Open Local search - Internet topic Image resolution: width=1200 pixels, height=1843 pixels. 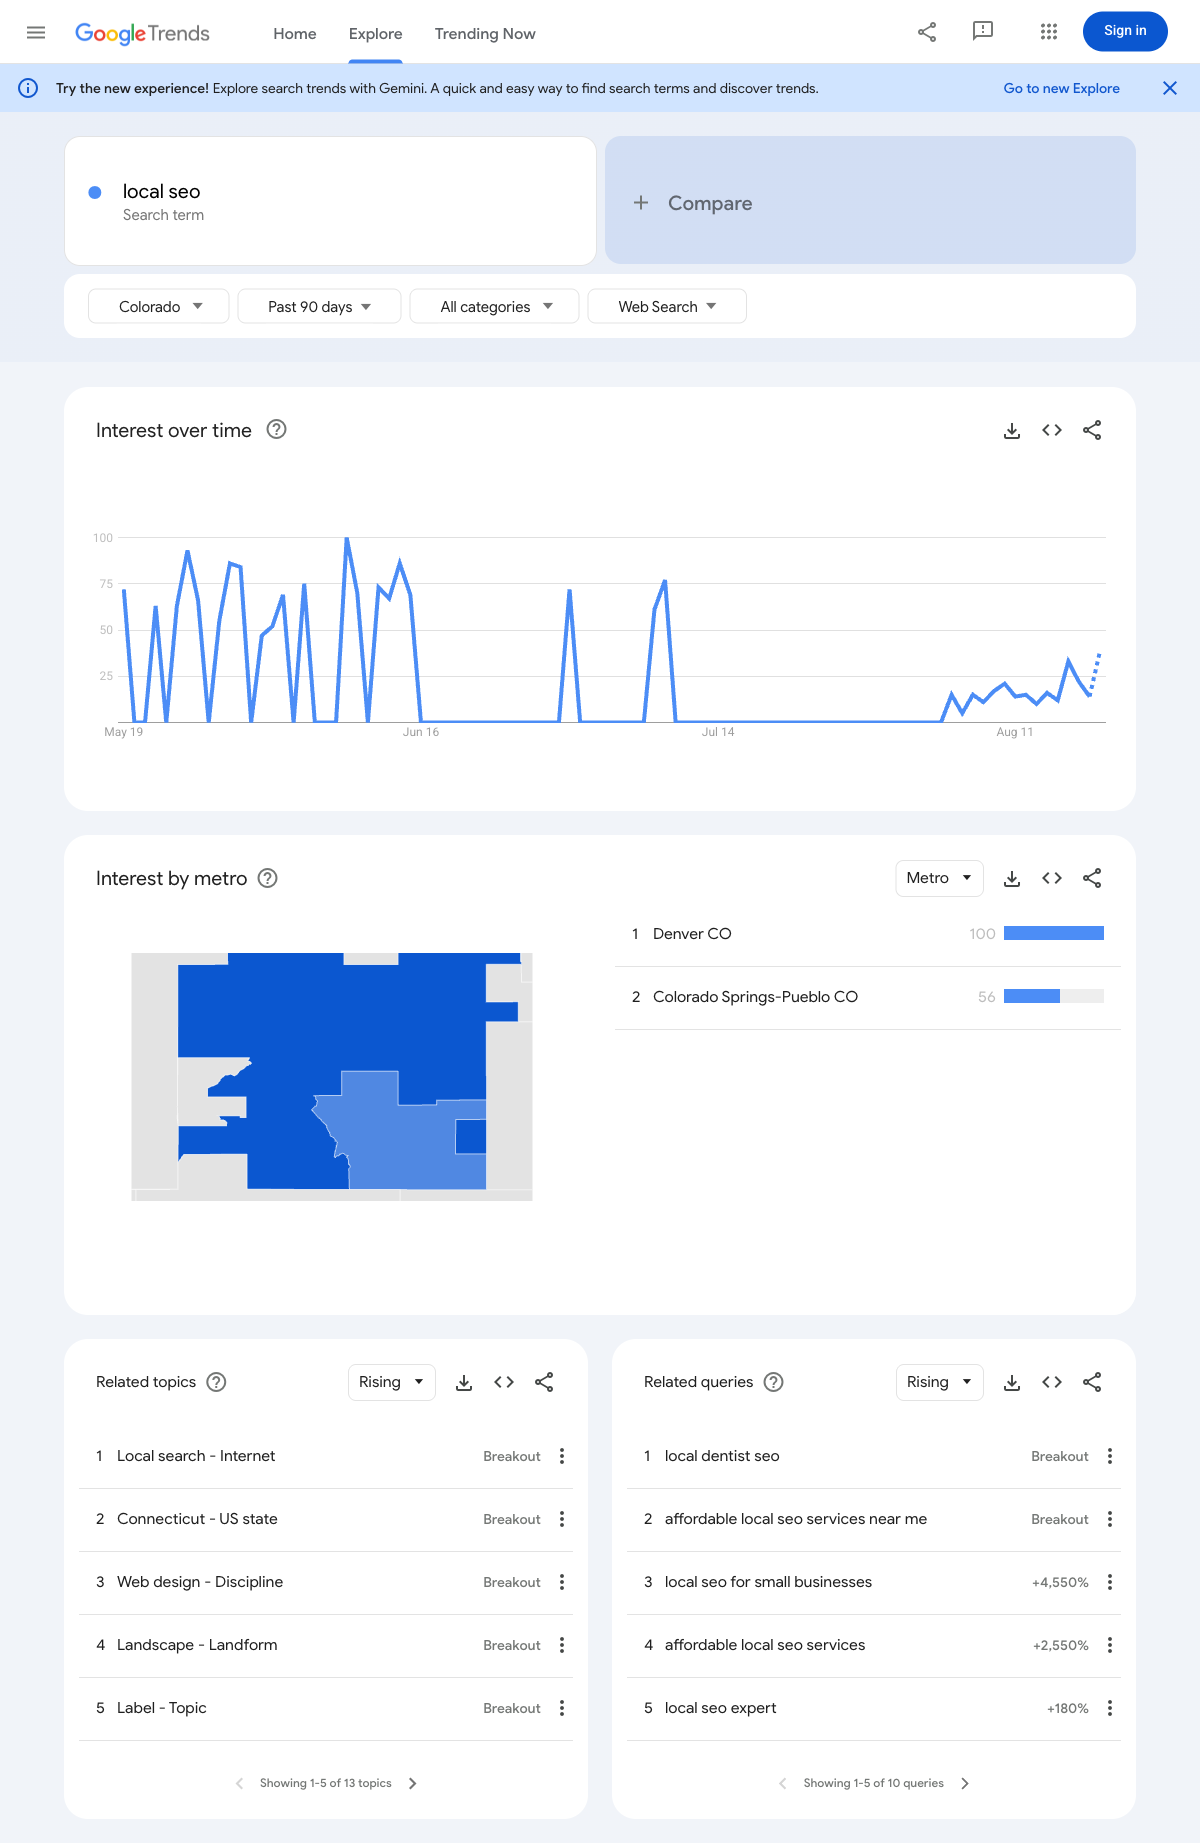click(x=196, y=1456)
